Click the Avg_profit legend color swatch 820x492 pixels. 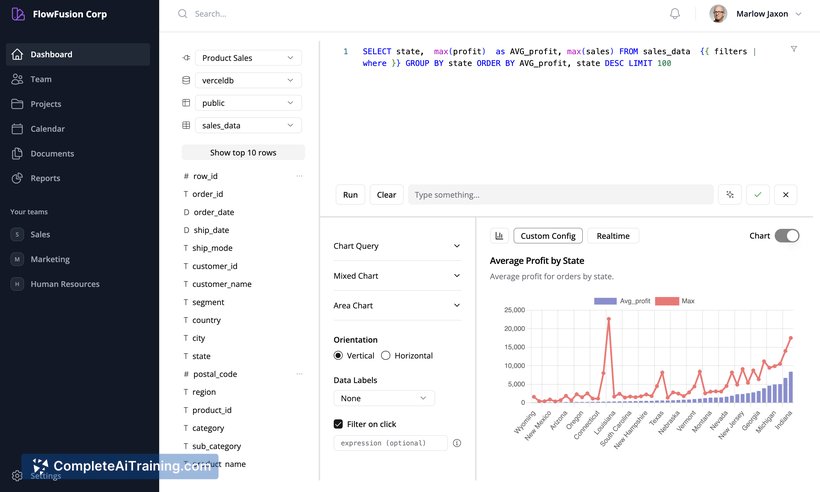[605, 301]
